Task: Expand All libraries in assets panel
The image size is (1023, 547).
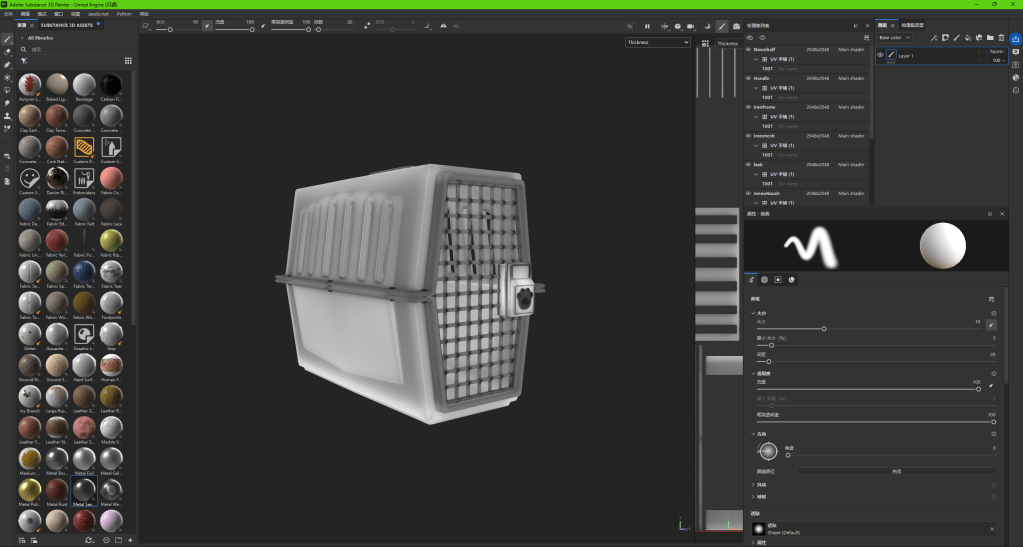Action: [x=23, y=37]
